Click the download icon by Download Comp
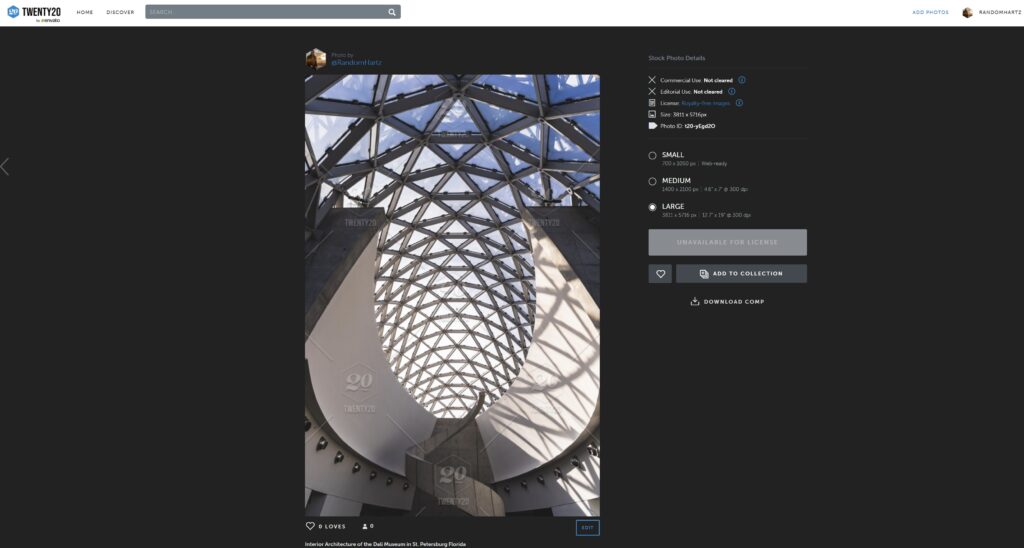This screenshot has width=1024, height=548. pos(695,301)
